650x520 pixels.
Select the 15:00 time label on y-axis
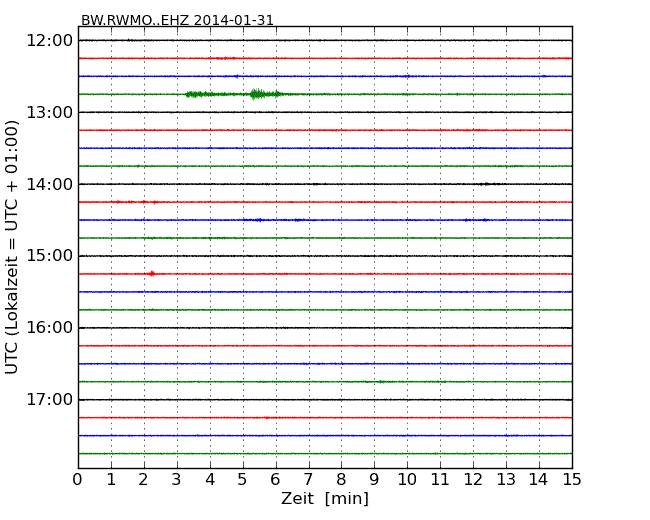pos(49,256)
